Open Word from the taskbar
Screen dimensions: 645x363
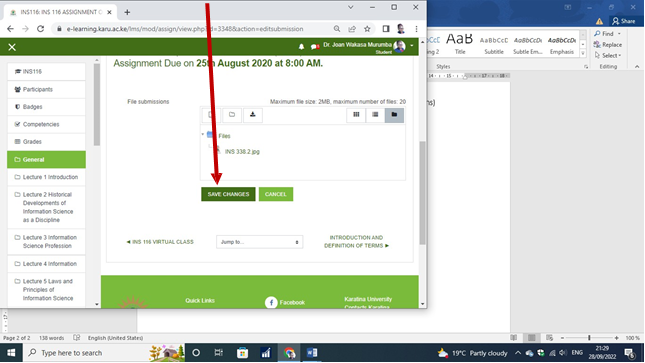(312, 353)
